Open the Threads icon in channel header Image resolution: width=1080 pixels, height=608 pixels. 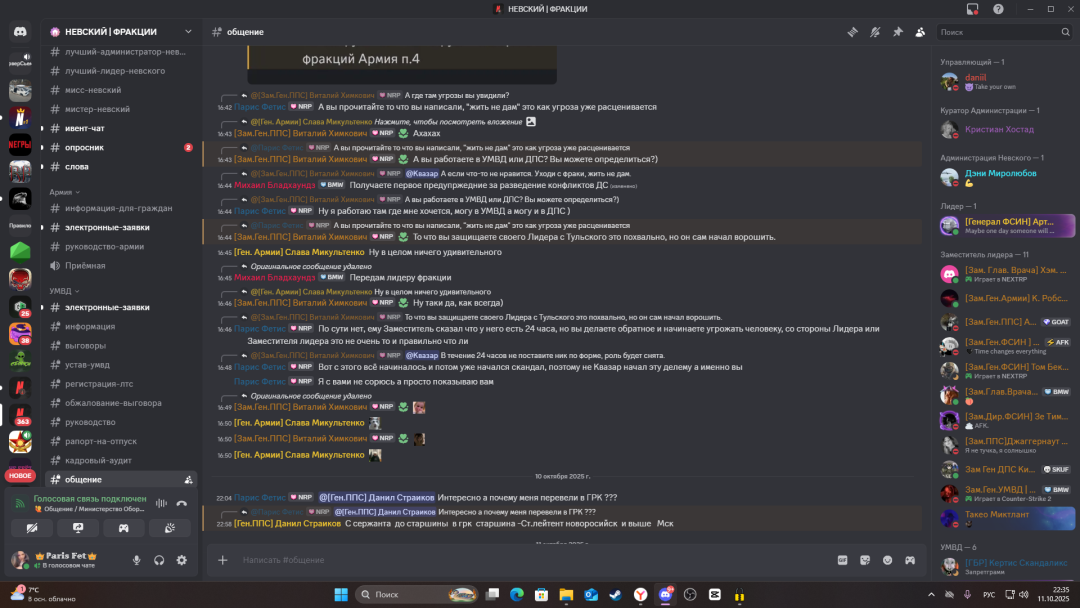[852, 32]
